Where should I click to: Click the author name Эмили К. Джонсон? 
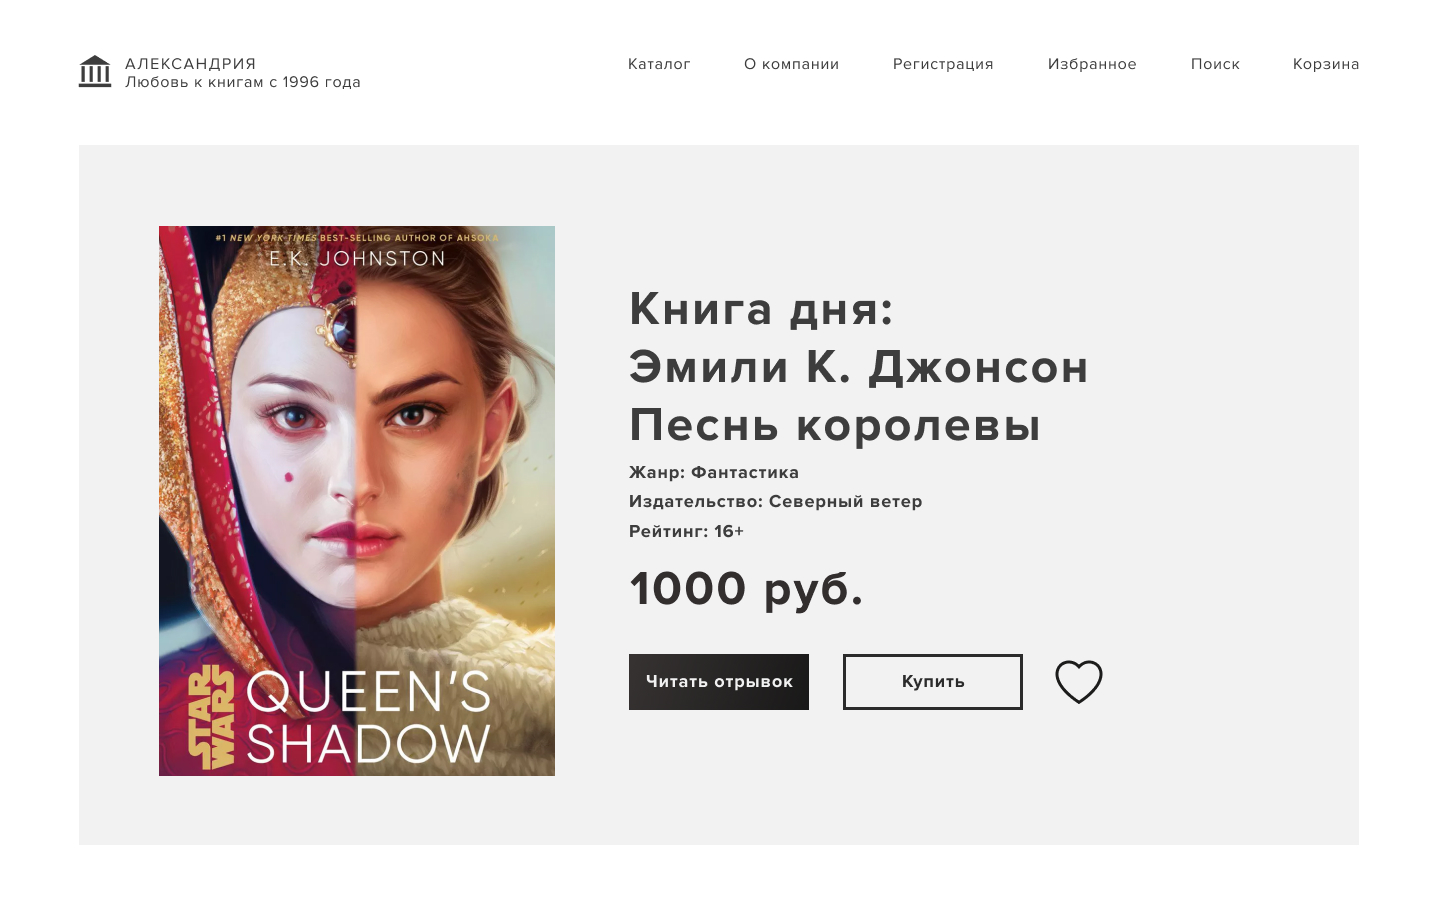pyautogui.click(x=858, y=367)
